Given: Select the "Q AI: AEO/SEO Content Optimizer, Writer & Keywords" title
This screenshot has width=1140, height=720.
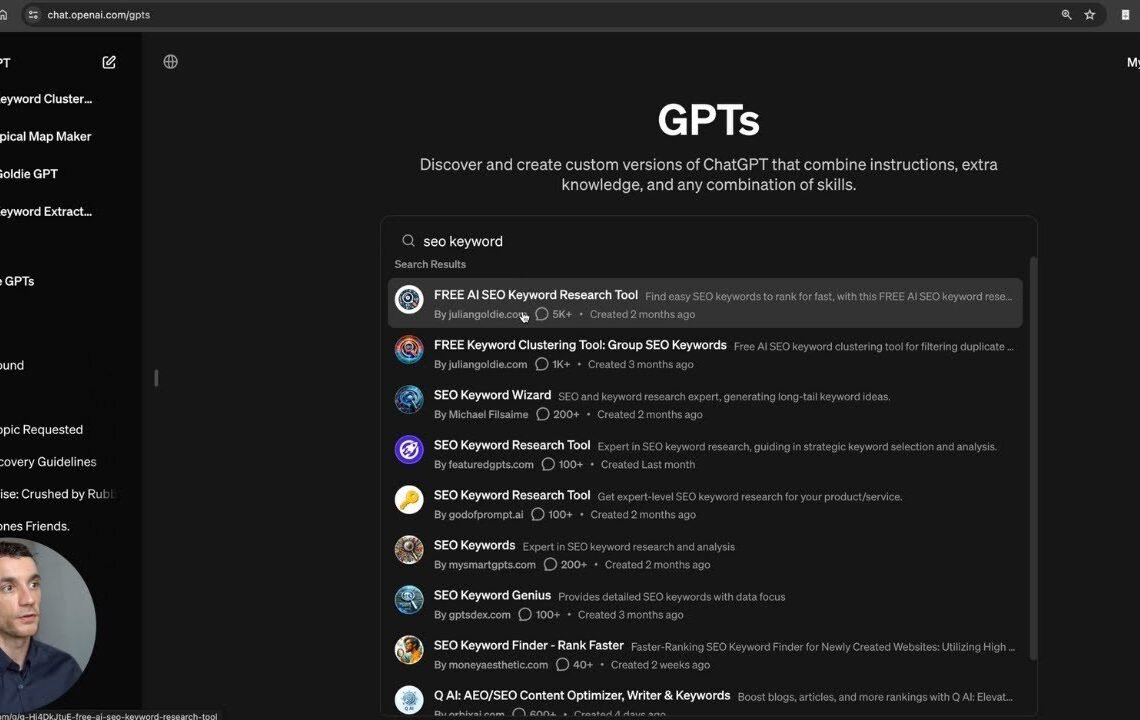Looking at the screenshot, I should click(x=582, y=695).
